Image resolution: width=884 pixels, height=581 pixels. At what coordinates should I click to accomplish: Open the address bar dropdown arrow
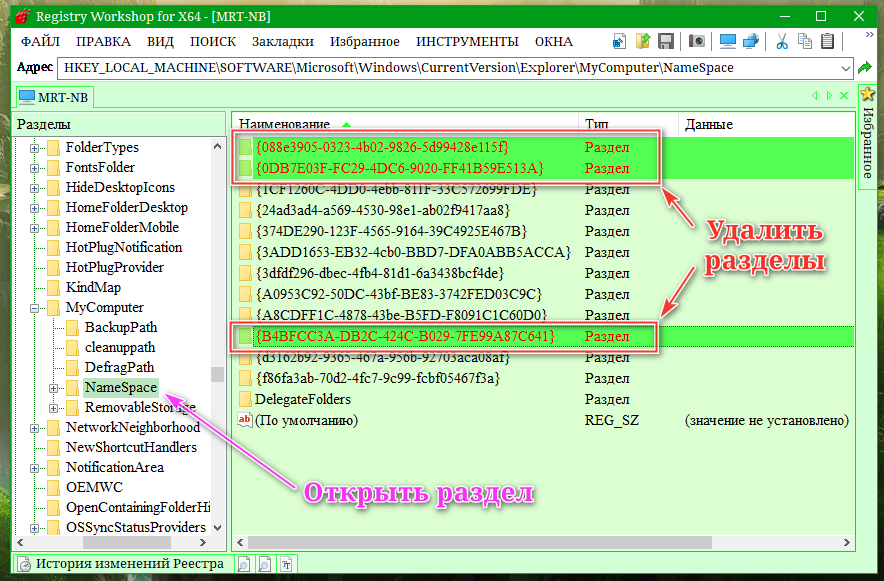pos(846,68)
